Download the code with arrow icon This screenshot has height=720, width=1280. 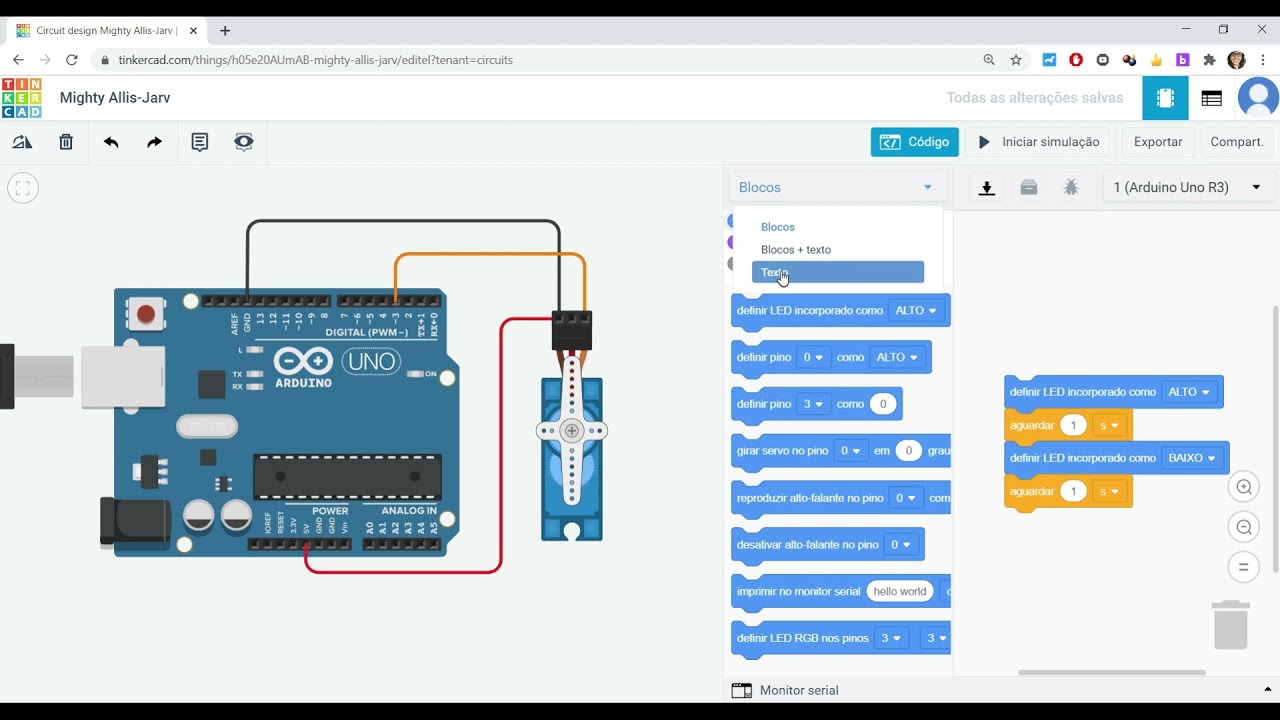(987, 187)
